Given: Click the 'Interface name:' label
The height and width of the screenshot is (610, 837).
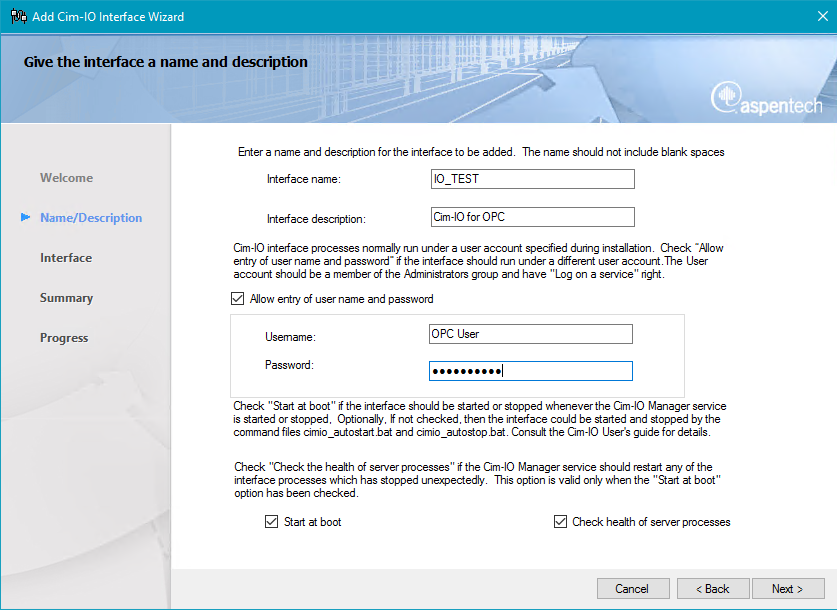Looking at the screenshot, I should point(304,179).
